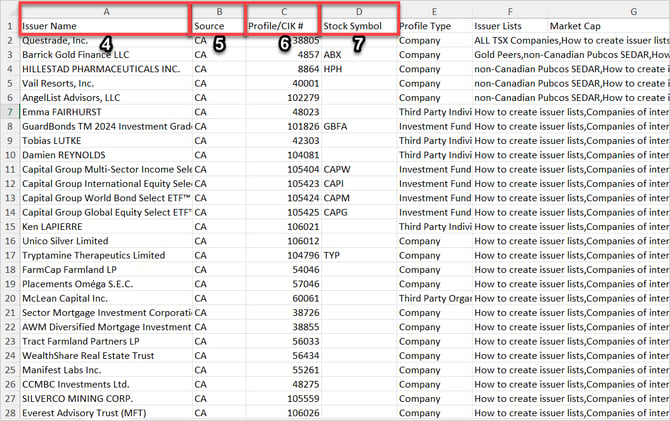
Task: Click the Third Party Organization cell for McLean Capital
Action: pos(435,298)
